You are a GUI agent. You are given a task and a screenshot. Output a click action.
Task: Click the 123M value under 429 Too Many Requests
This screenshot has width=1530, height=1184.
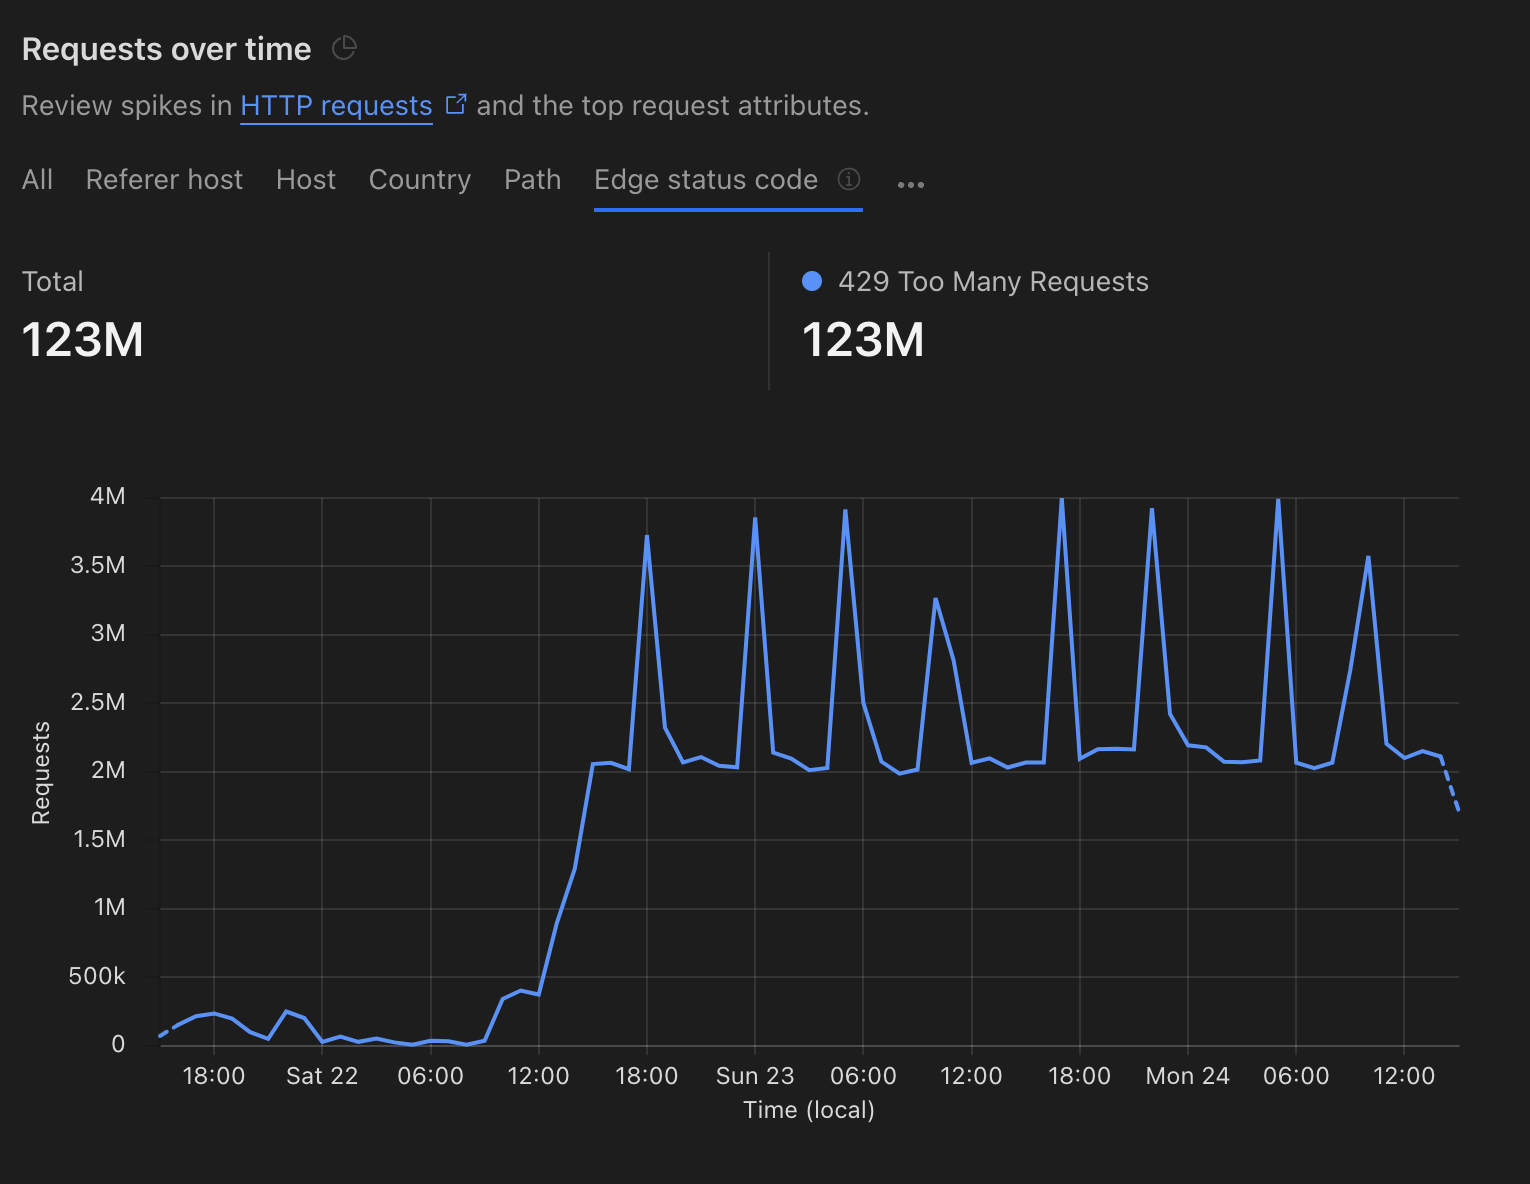[x=863, y=340]
